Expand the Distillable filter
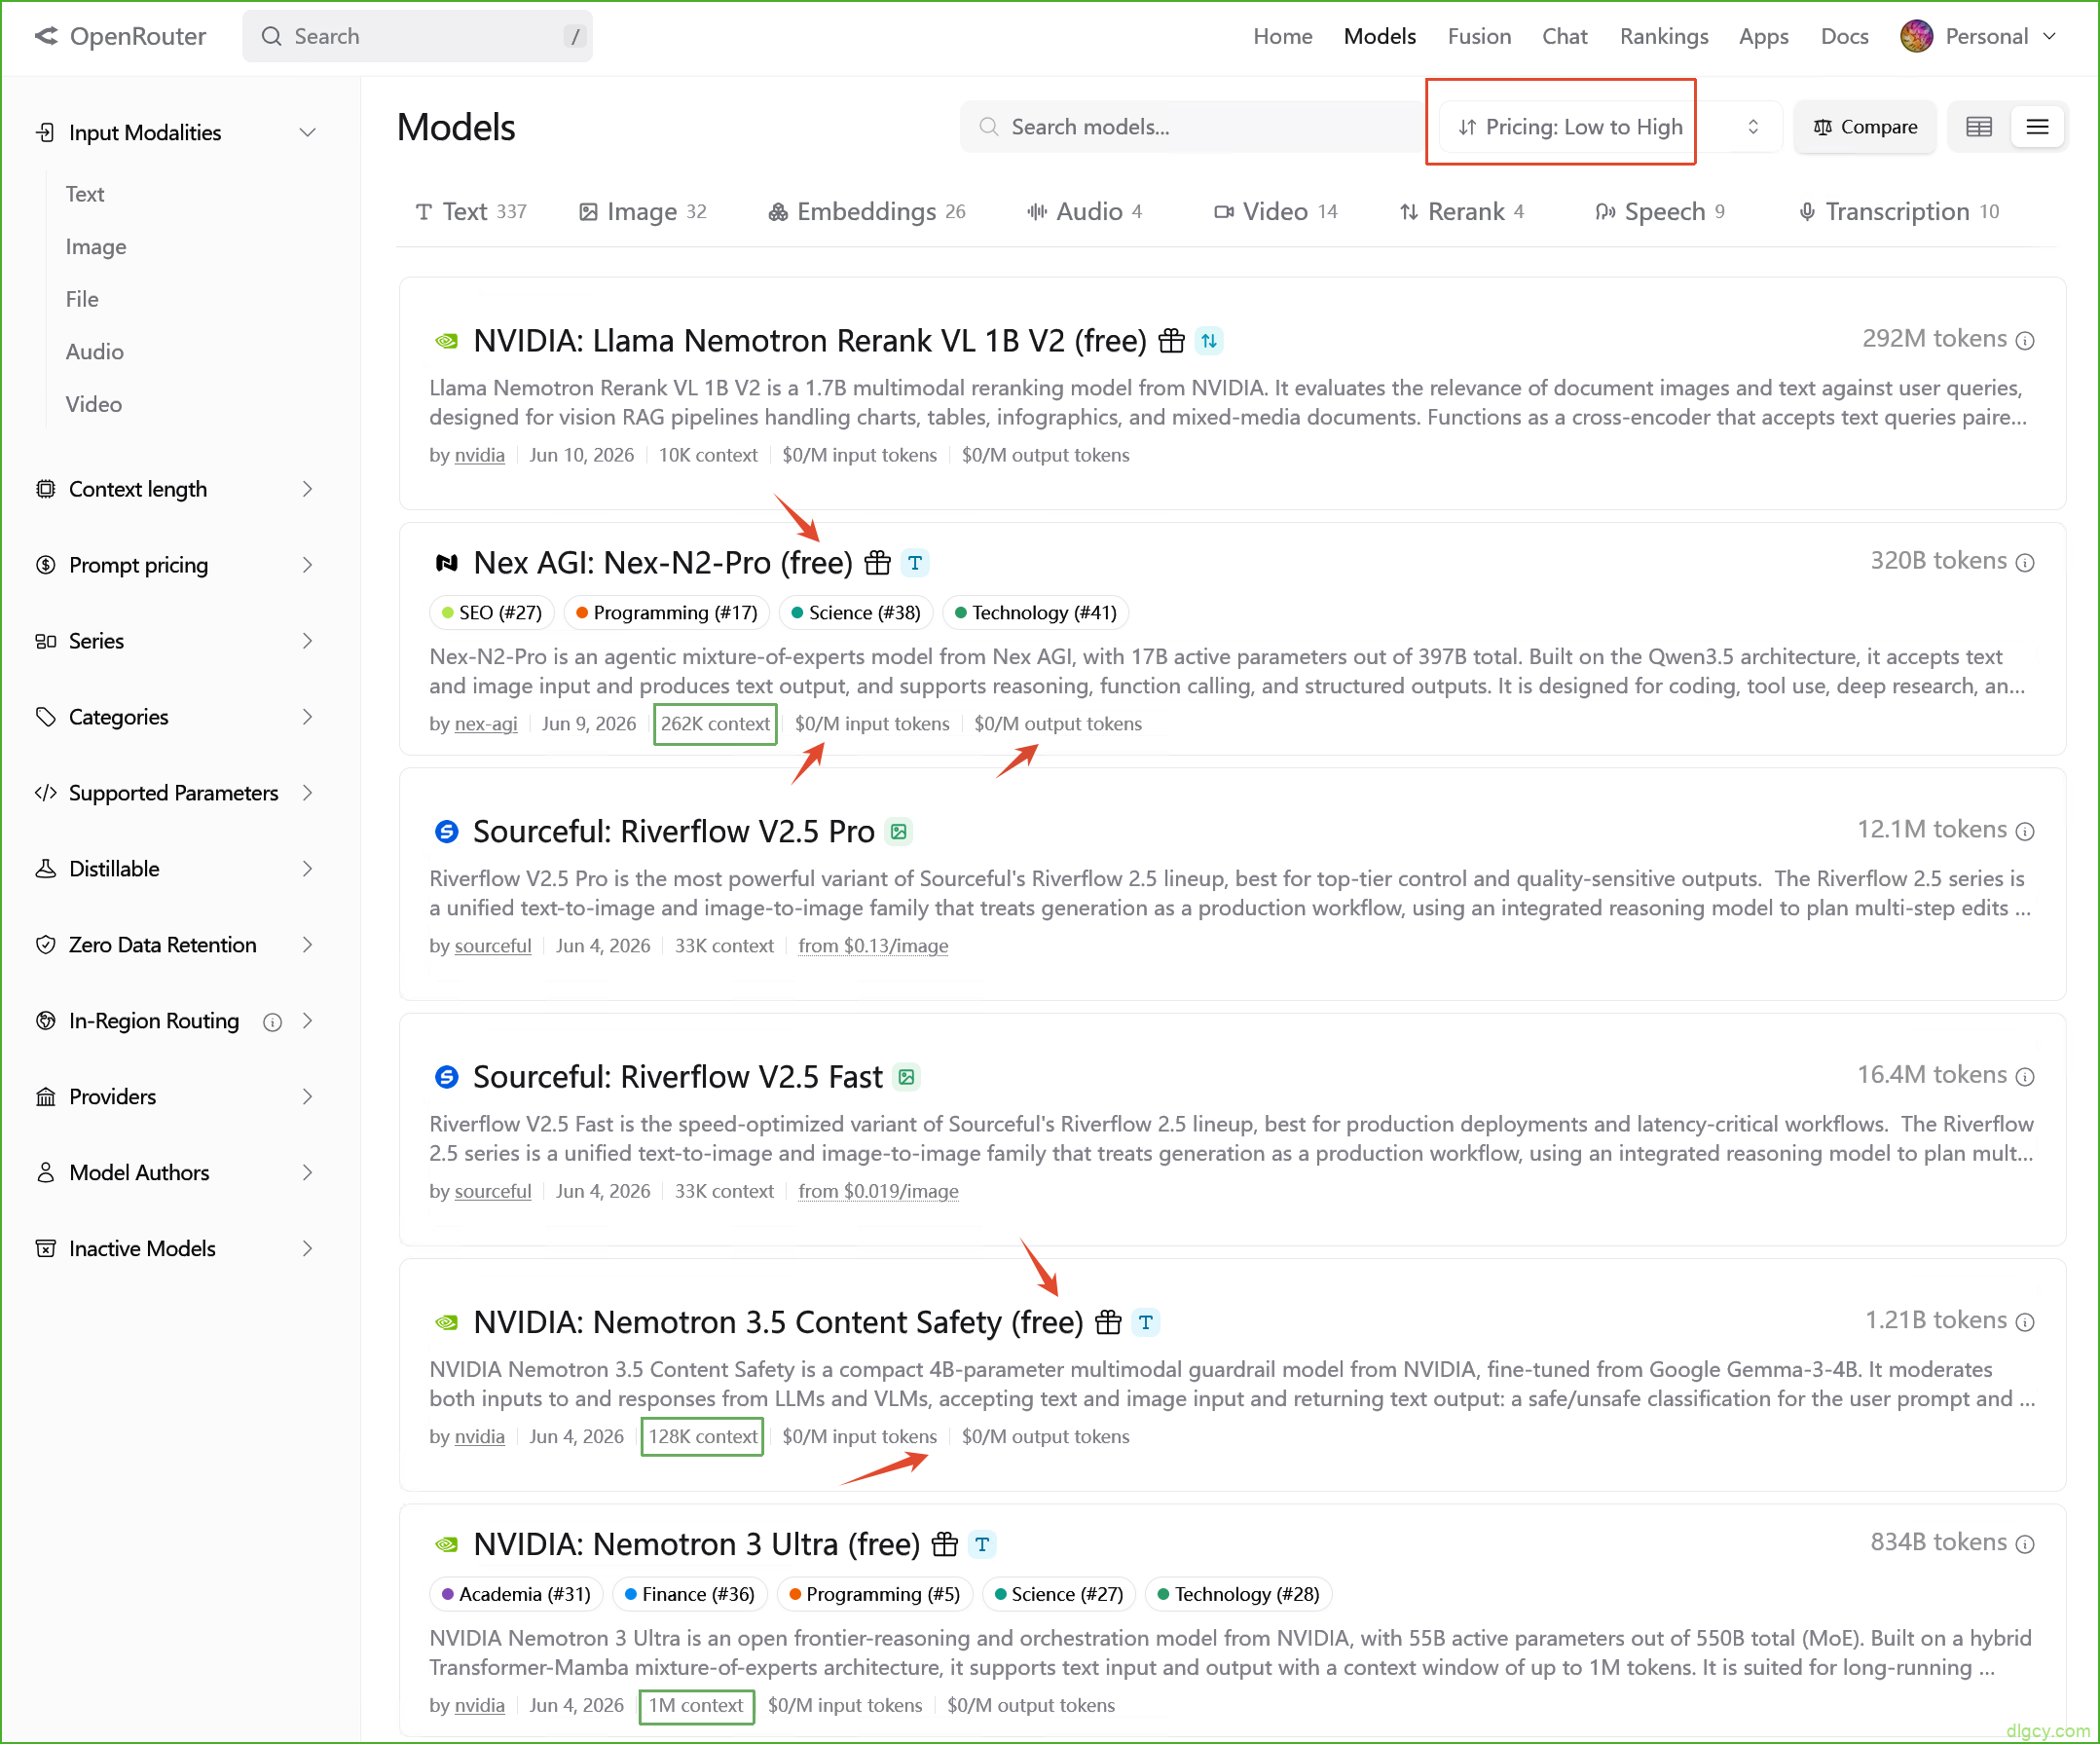Screen dimensions: 2100x1744 pyautogui.click(x=176, y=869)
